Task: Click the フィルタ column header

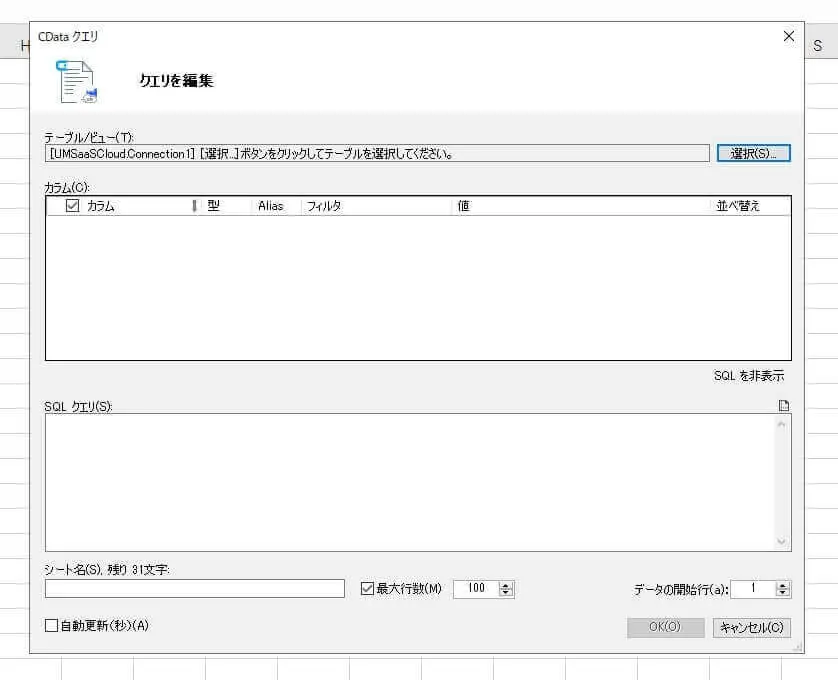Action: click(324, 206)
